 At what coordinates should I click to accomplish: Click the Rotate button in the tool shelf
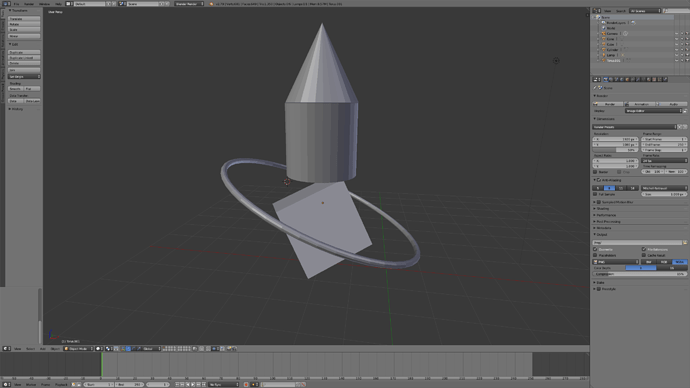click(24, 25)
